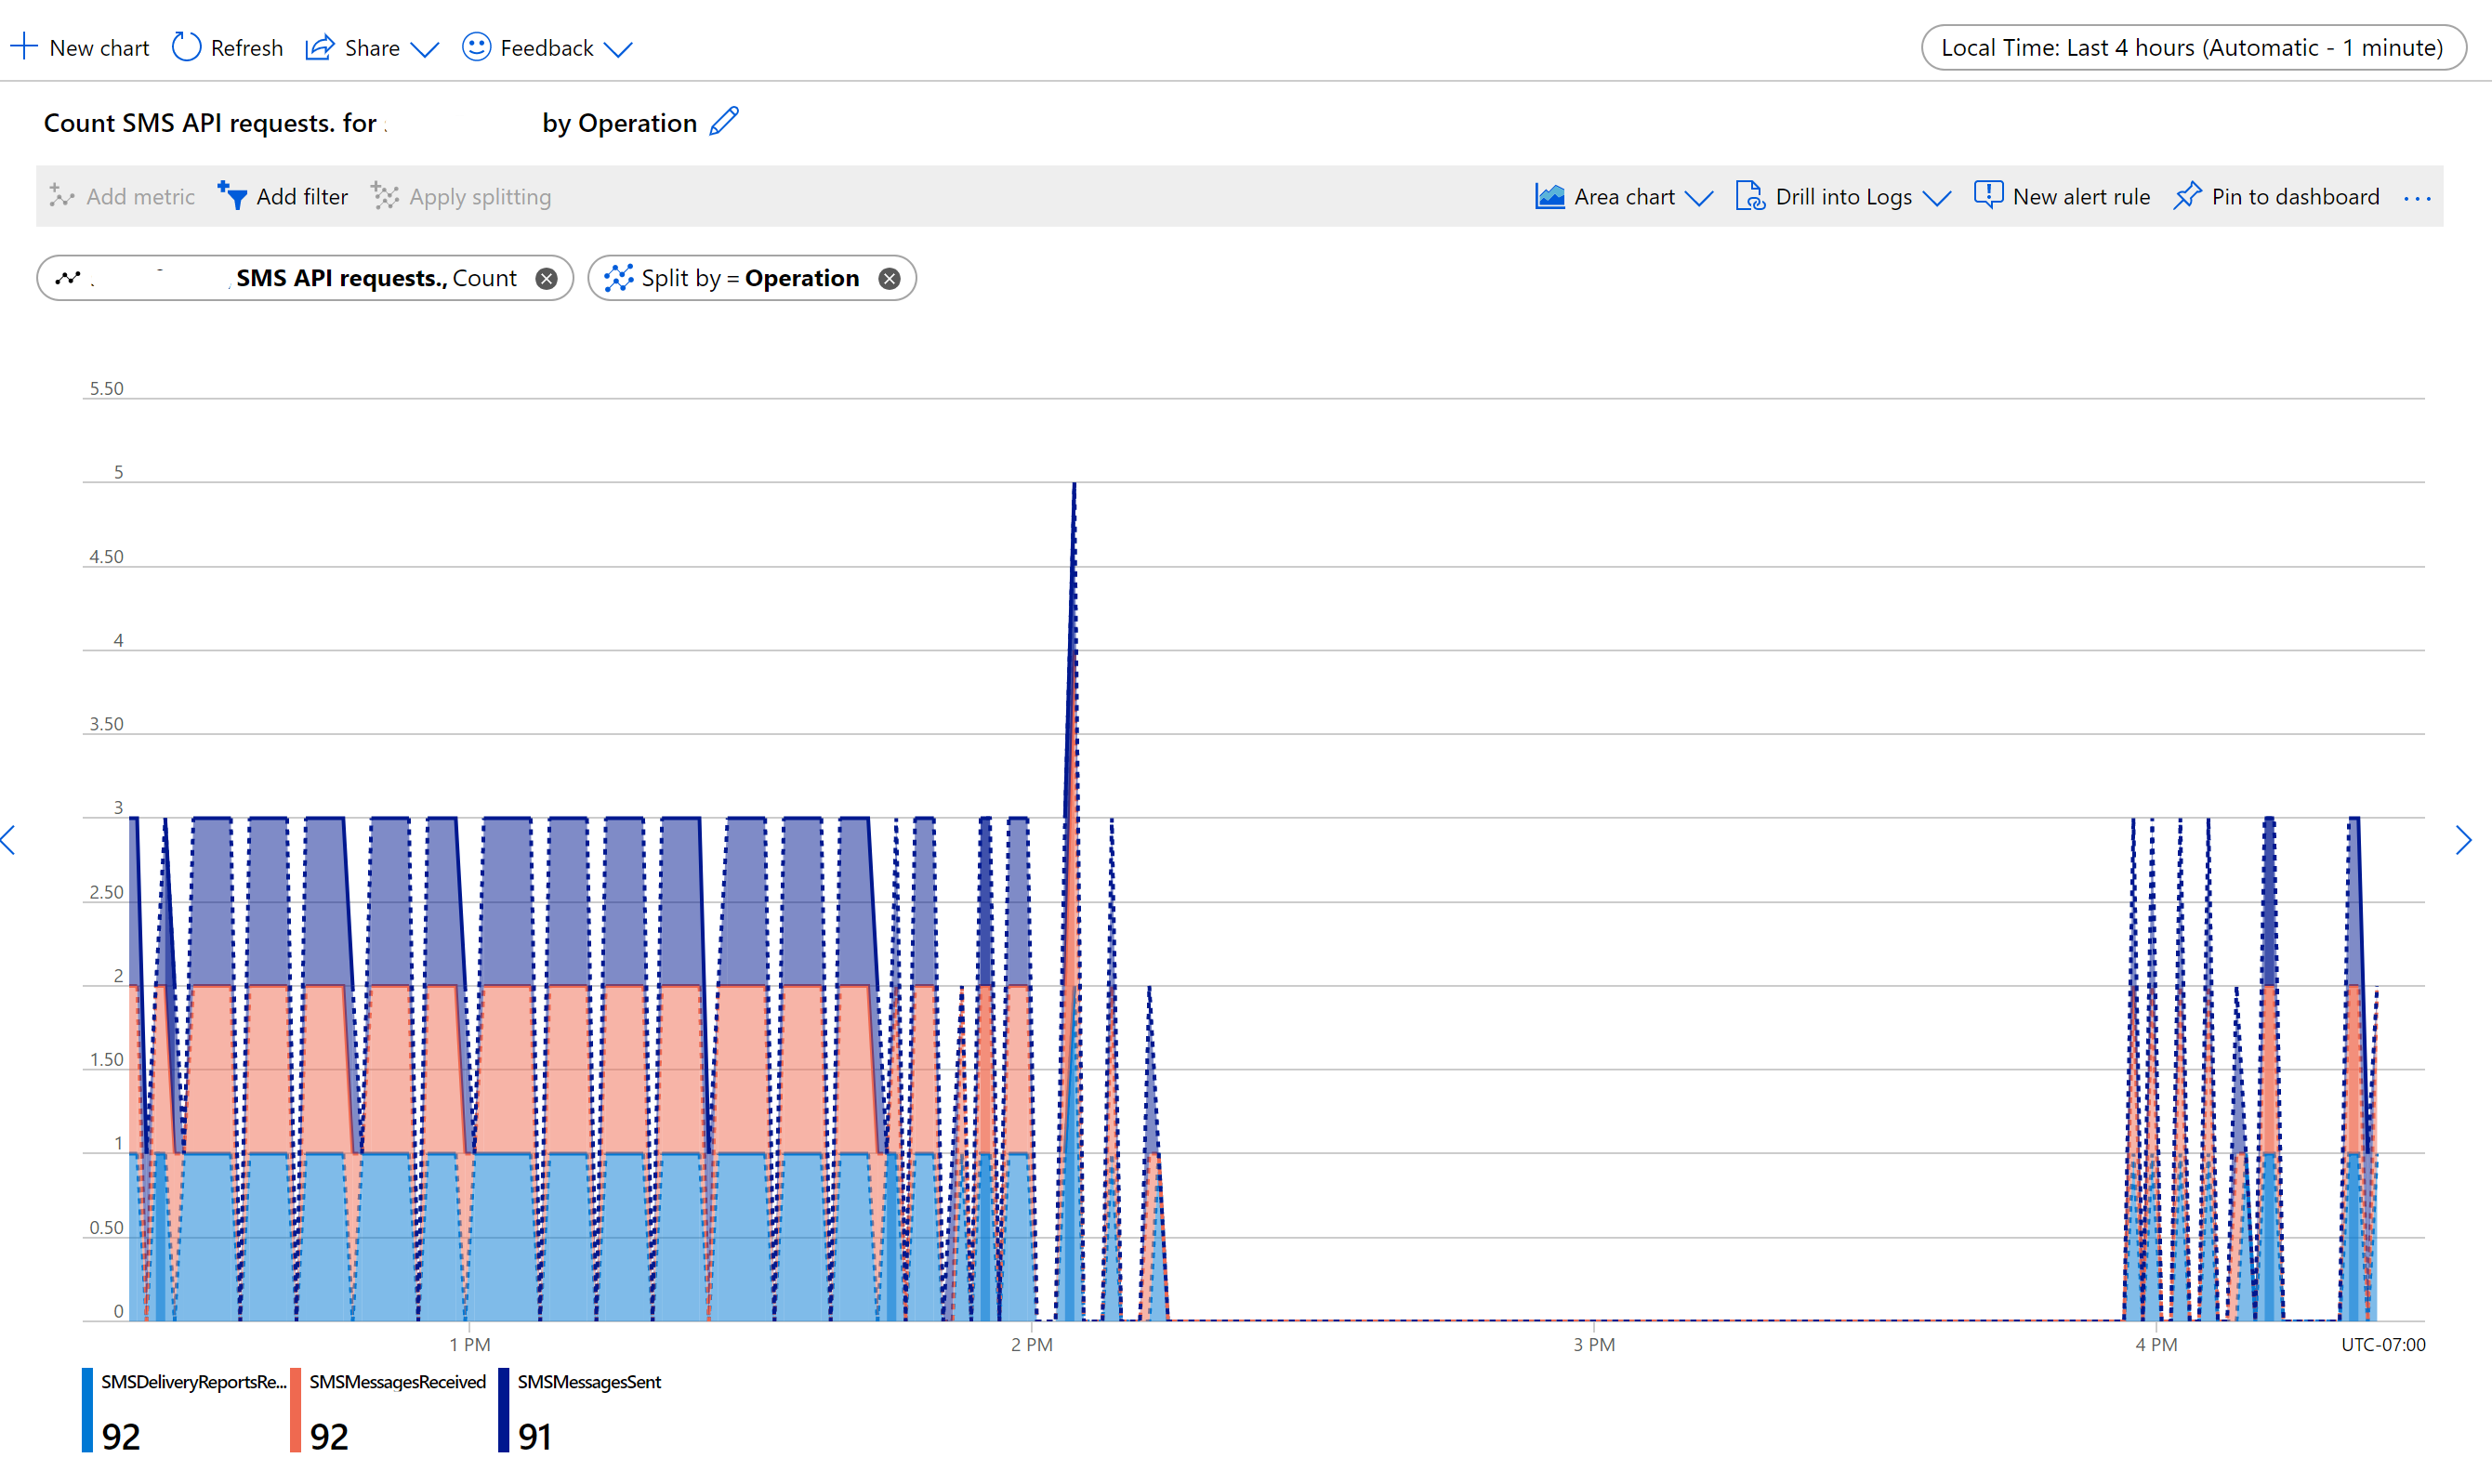Remove the SMS API requests metric pill
Viewport: 2492px width, 1484px height.
(546, 279)
